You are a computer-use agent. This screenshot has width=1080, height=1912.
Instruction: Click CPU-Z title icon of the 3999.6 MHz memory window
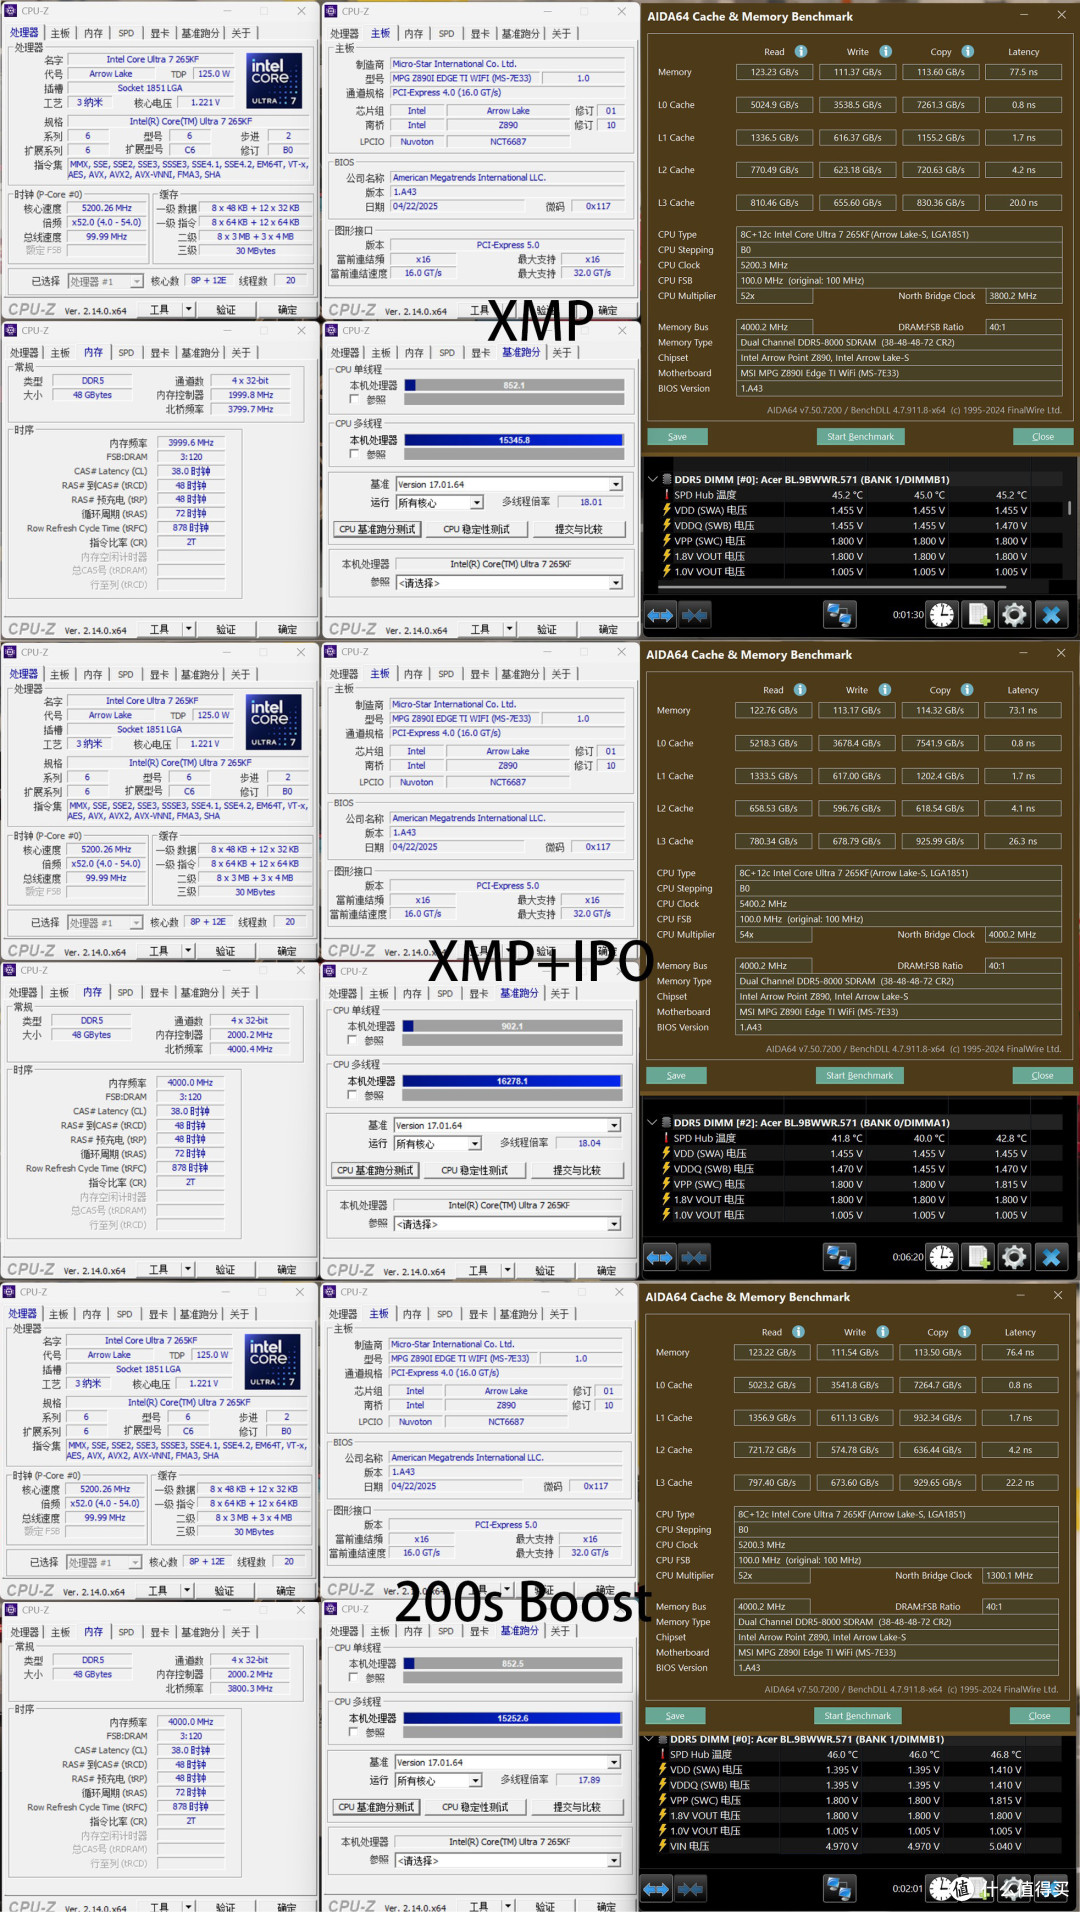coord(11,330)
